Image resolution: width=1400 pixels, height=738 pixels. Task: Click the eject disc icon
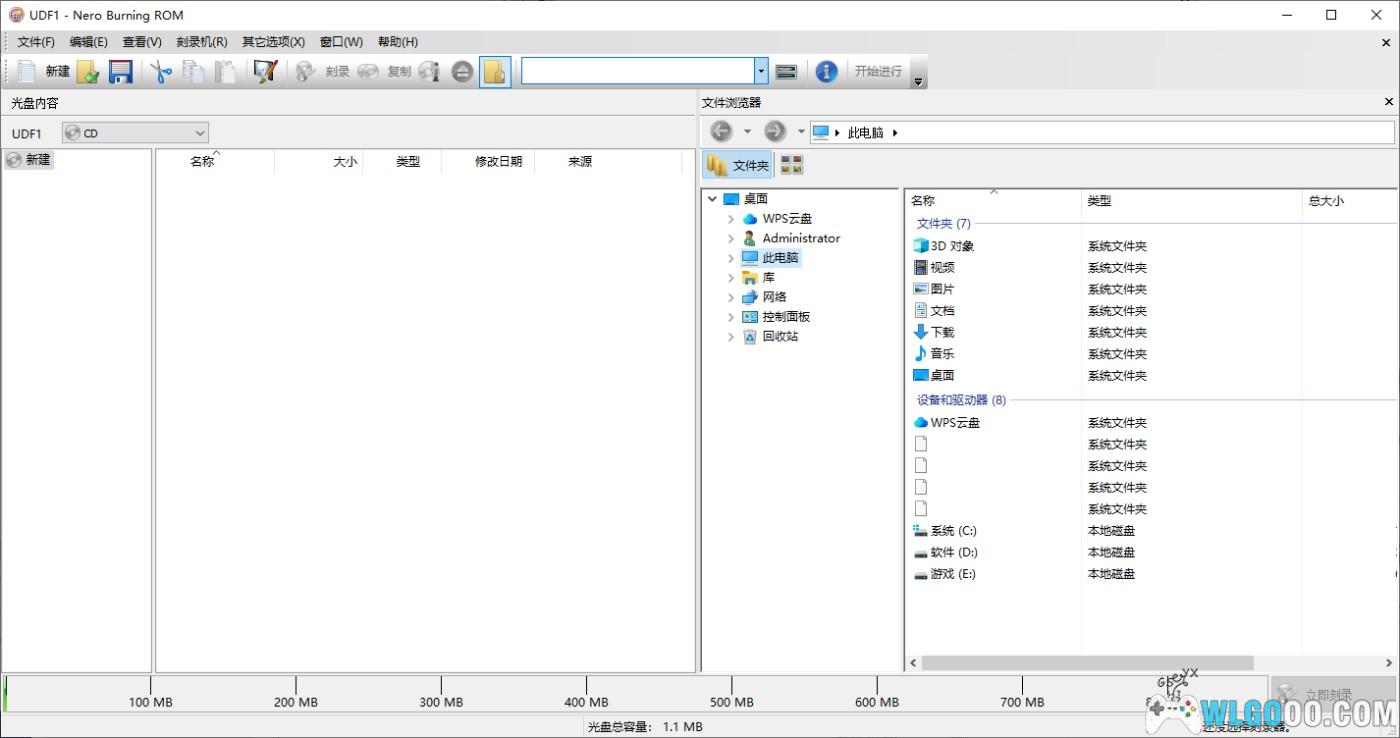462,71
